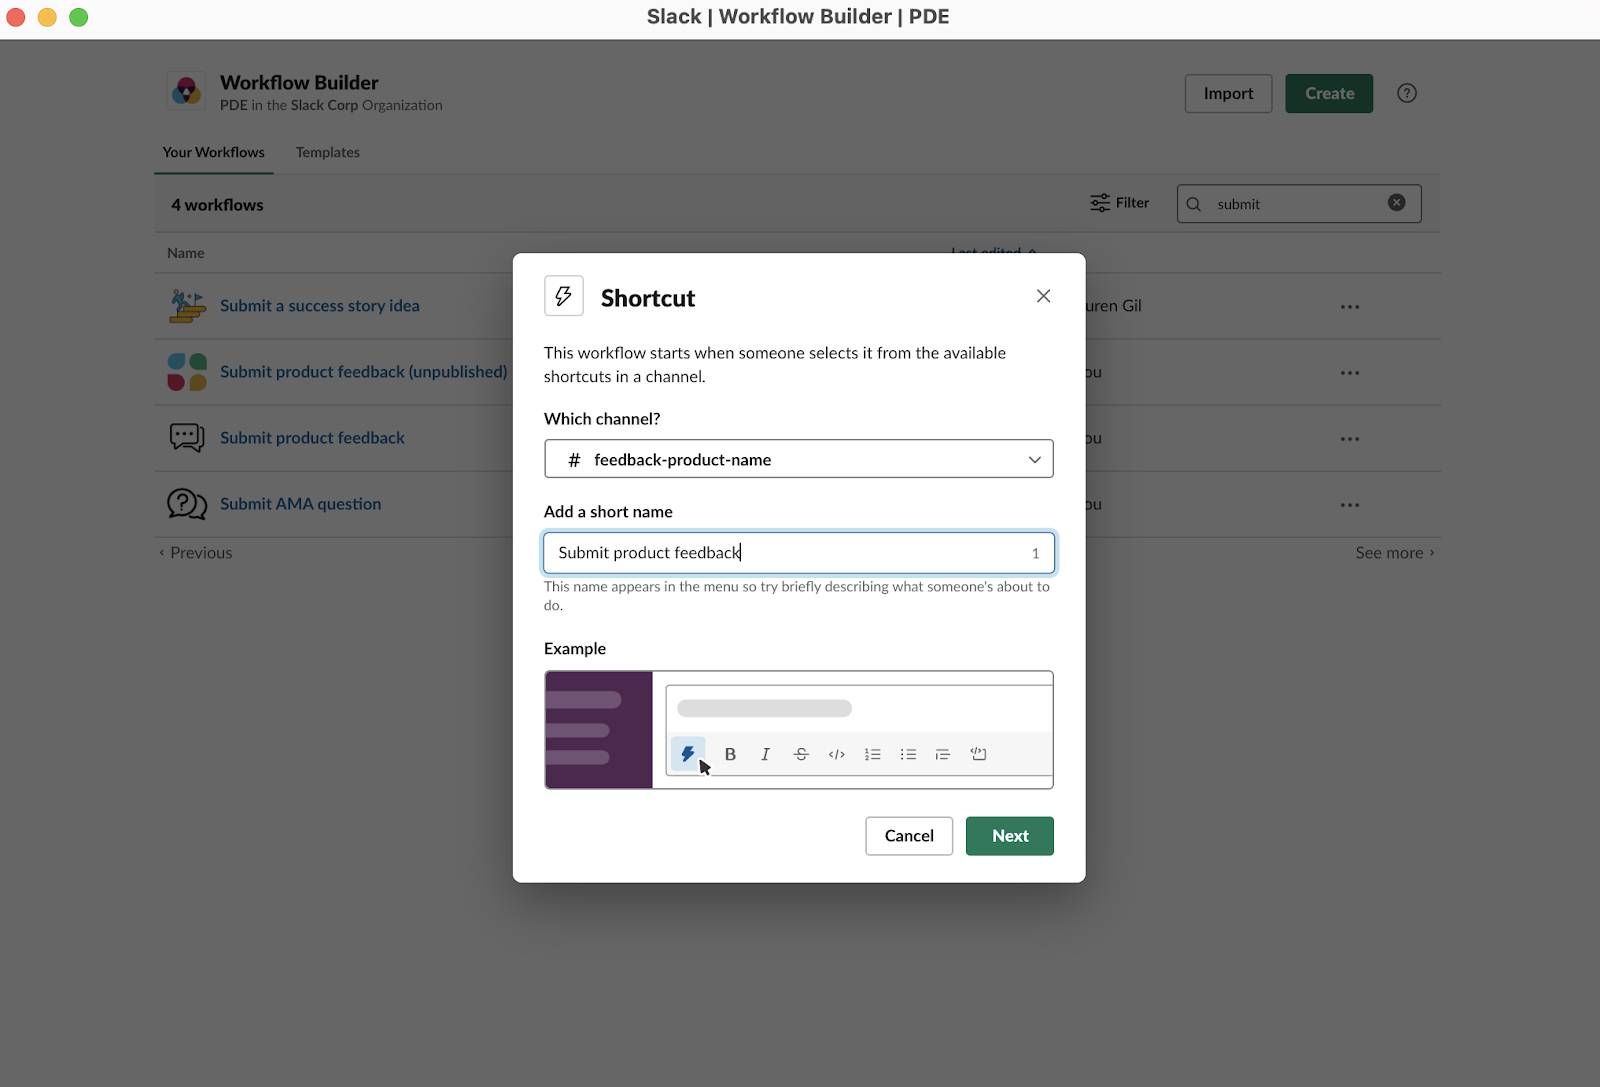Click the strikethrough icon in example toolbar
The height and width of the screenshot is (1087, 1600).
click(801, 754)
